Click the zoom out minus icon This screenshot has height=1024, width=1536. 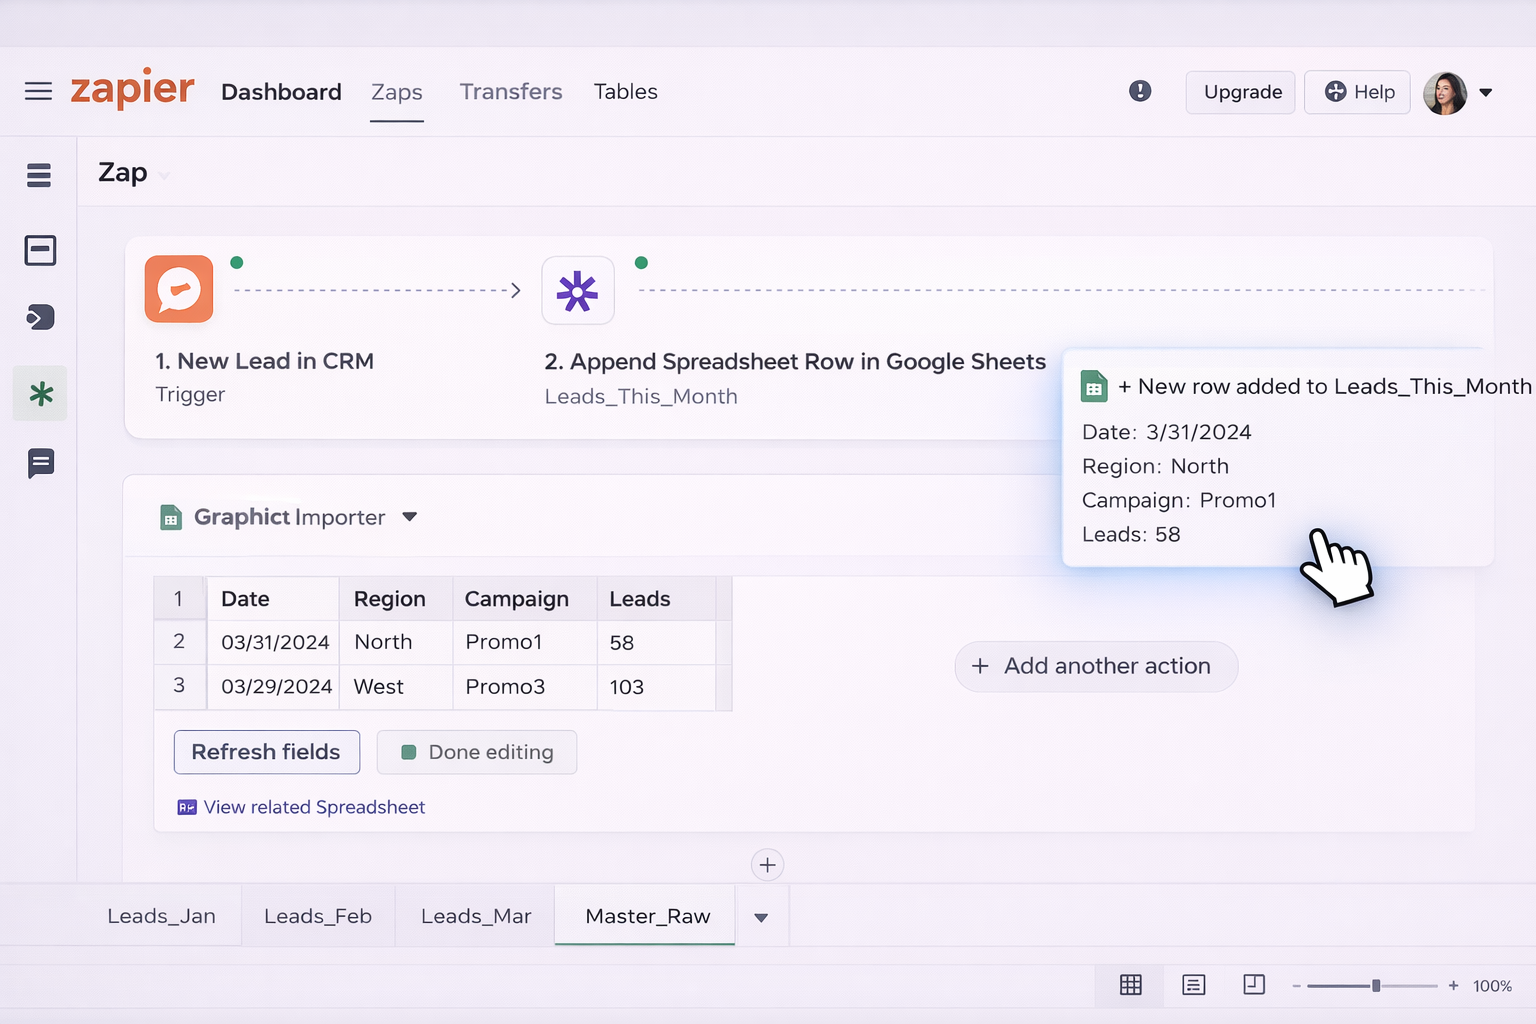[x=1296, y=986]
